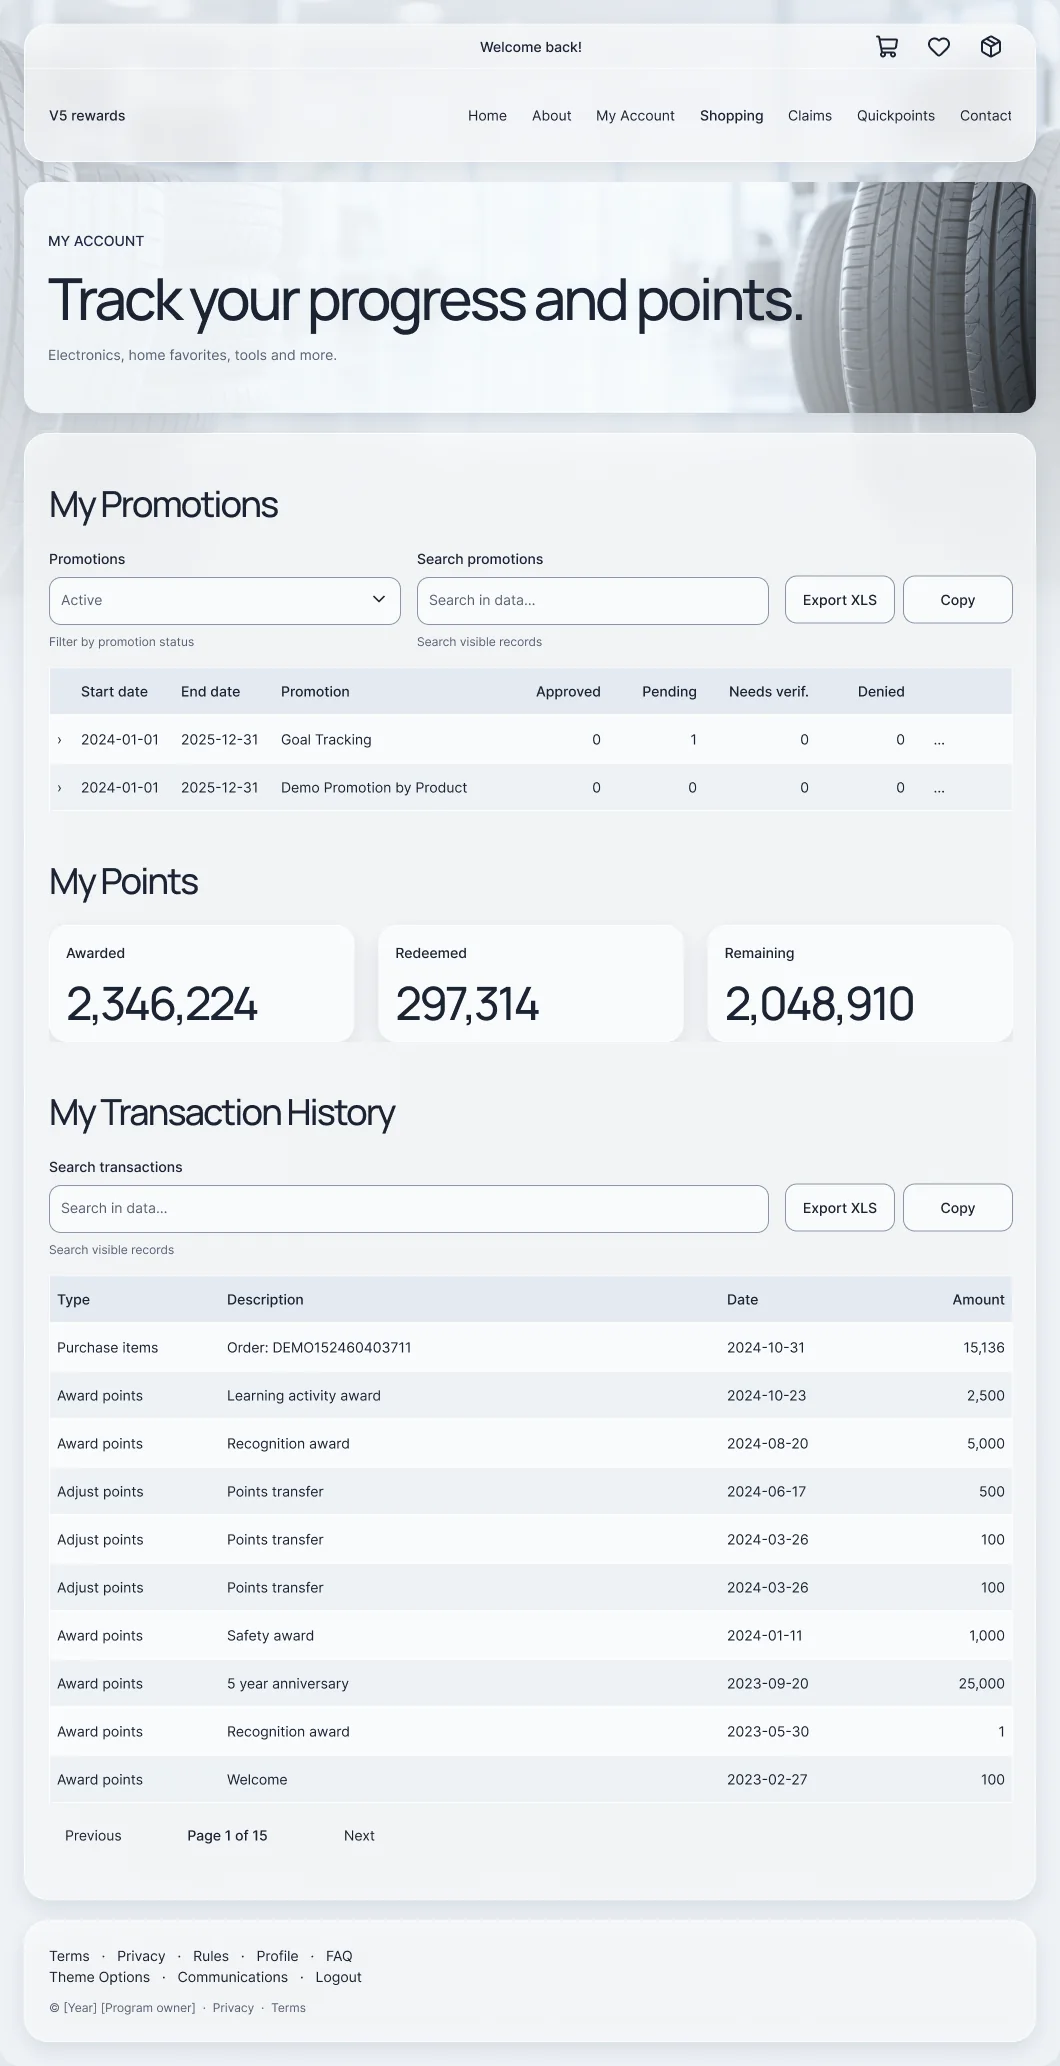Open the Contact page

coord(986,116)
